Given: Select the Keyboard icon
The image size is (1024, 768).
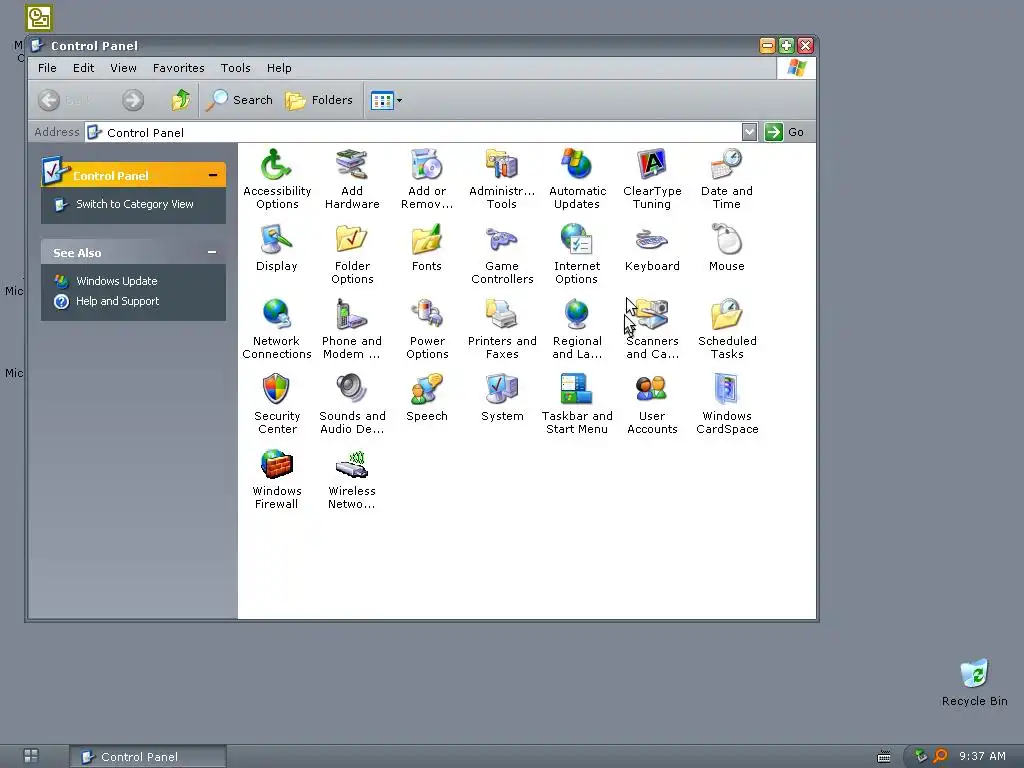Looking at the screenshot, I should [652, 248].
